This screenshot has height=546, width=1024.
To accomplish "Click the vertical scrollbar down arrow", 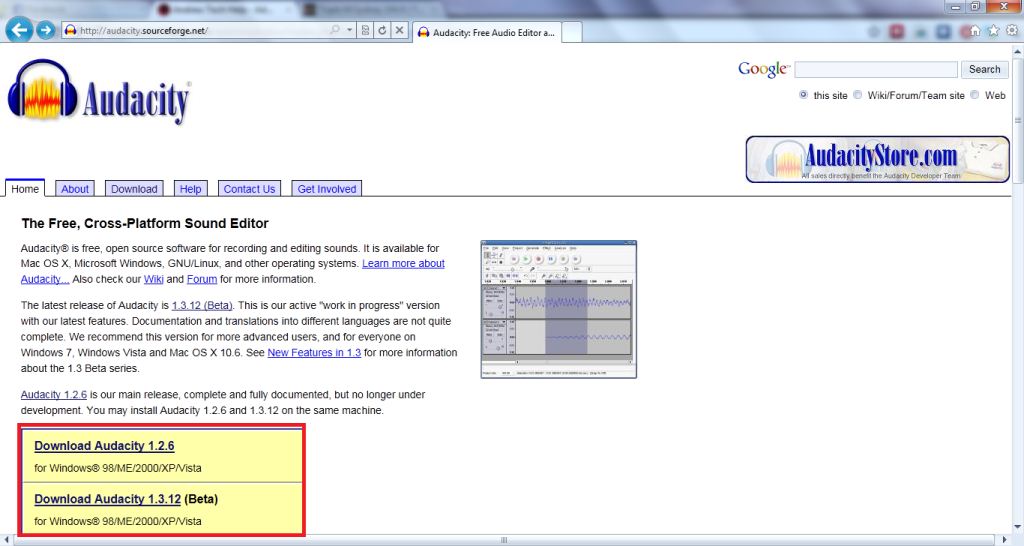I will pos(1017,528).
